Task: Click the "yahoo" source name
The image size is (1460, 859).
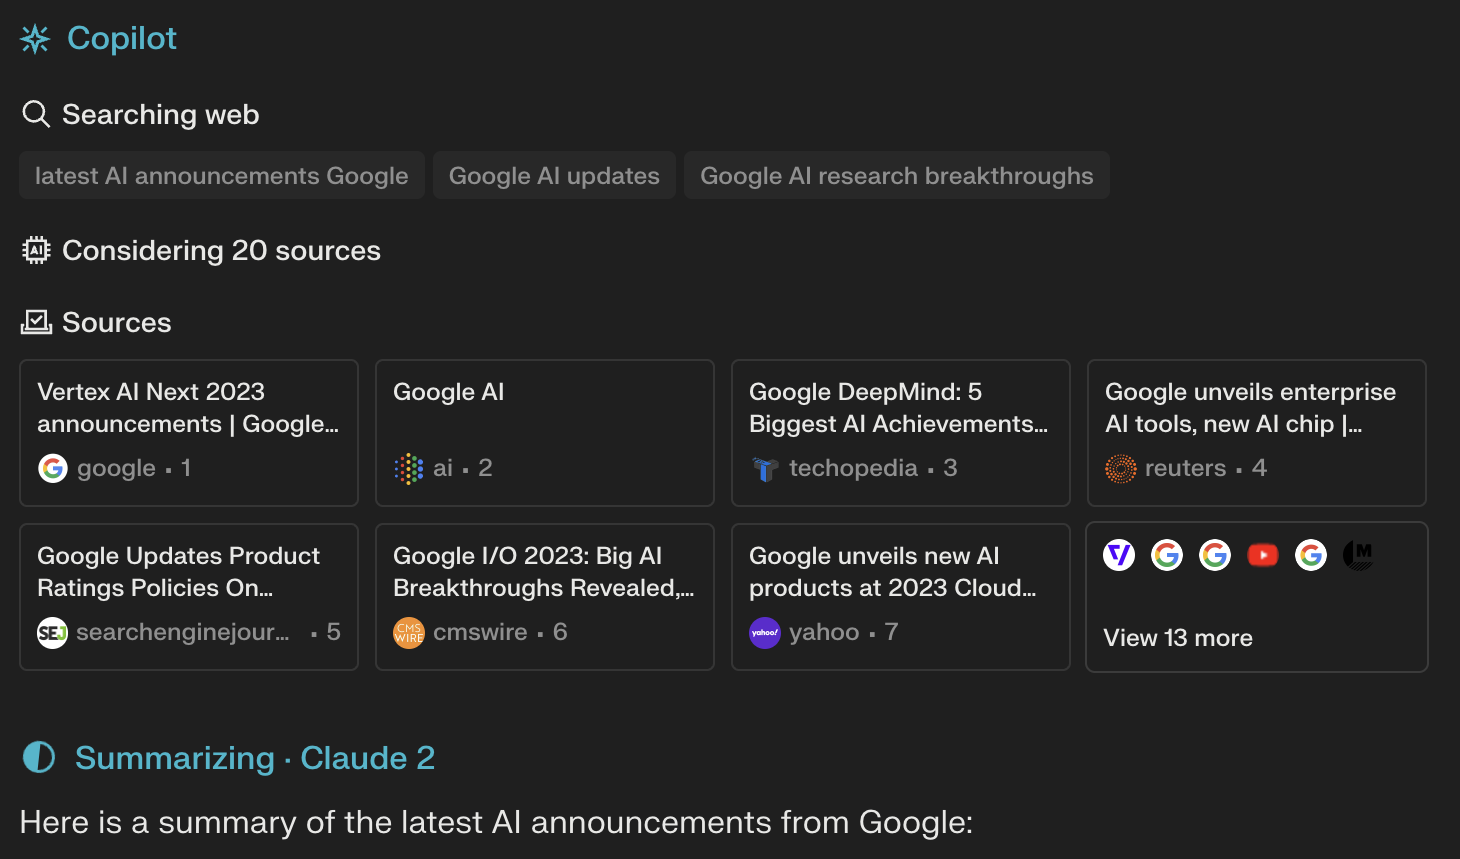Action: (x=824, y=632)
